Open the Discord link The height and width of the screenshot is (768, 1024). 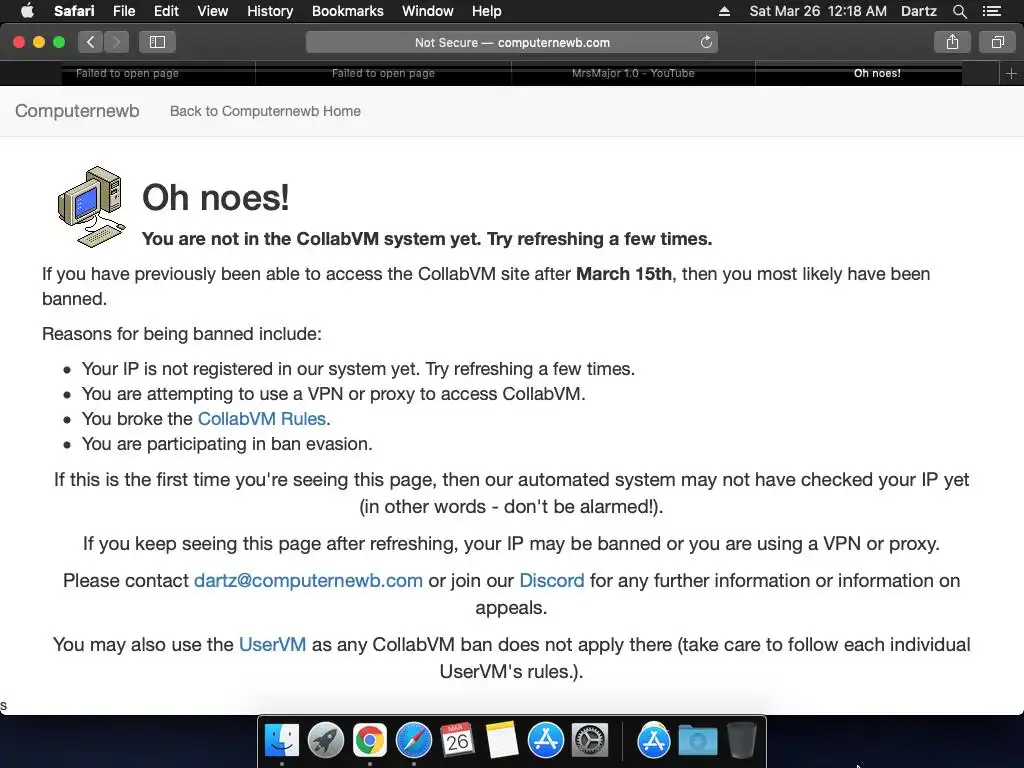click(x=552, y=581)
